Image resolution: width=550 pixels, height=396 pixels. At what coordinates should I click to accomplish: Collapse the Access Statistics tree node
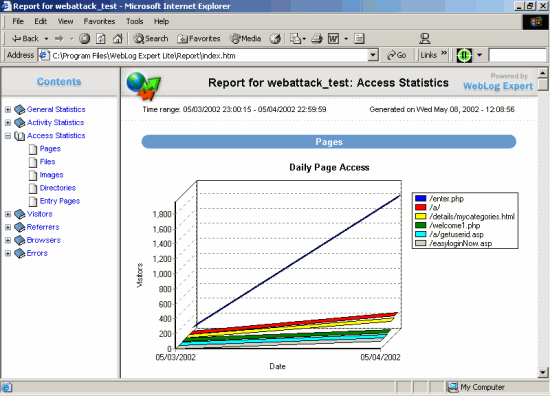tap(8, 136)
